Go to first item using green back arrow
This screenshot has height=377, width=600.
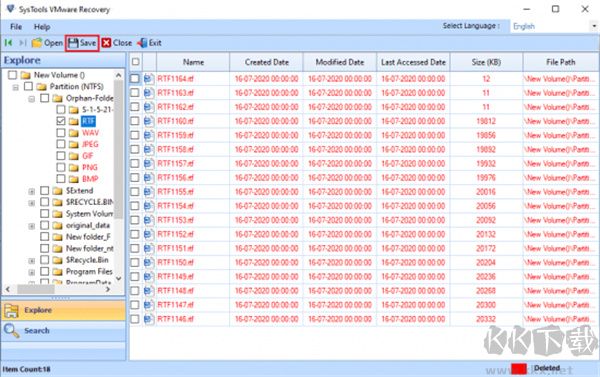click(8, 43)
